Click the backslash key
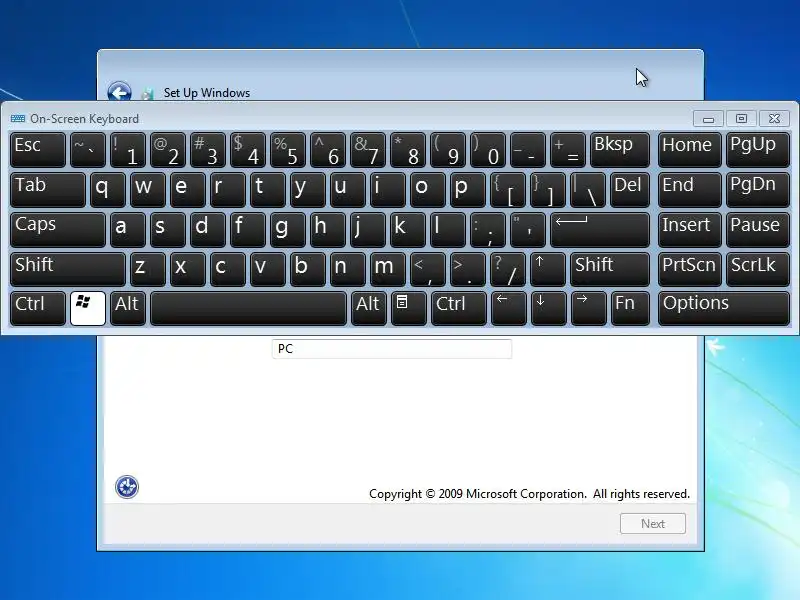This screenshot has width=800, height=600. 588,190
